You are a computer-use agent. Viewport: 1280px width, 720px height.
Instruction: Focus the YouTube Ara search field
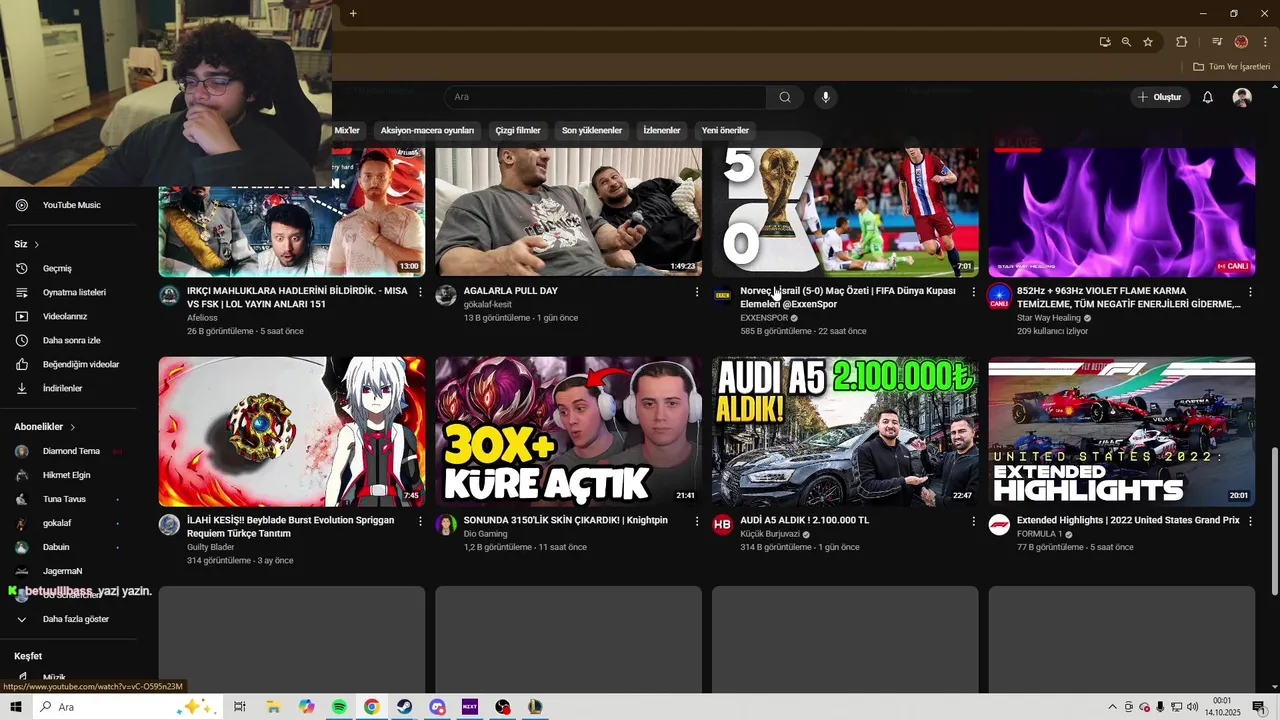click(606, 97)
